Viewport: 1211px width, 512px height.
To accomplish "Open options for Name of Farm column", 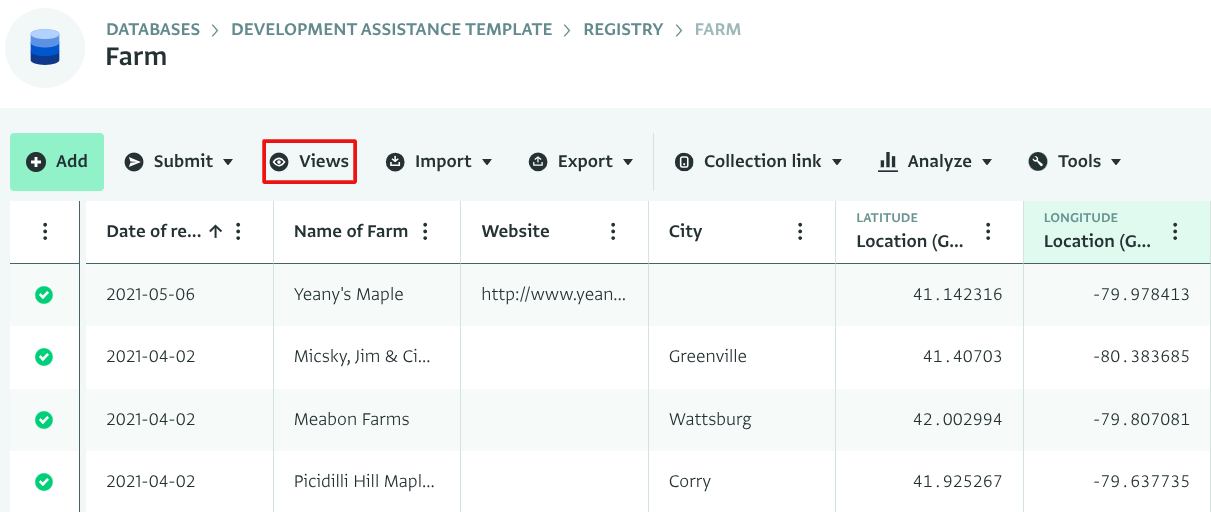I will (x=426, y=232).
